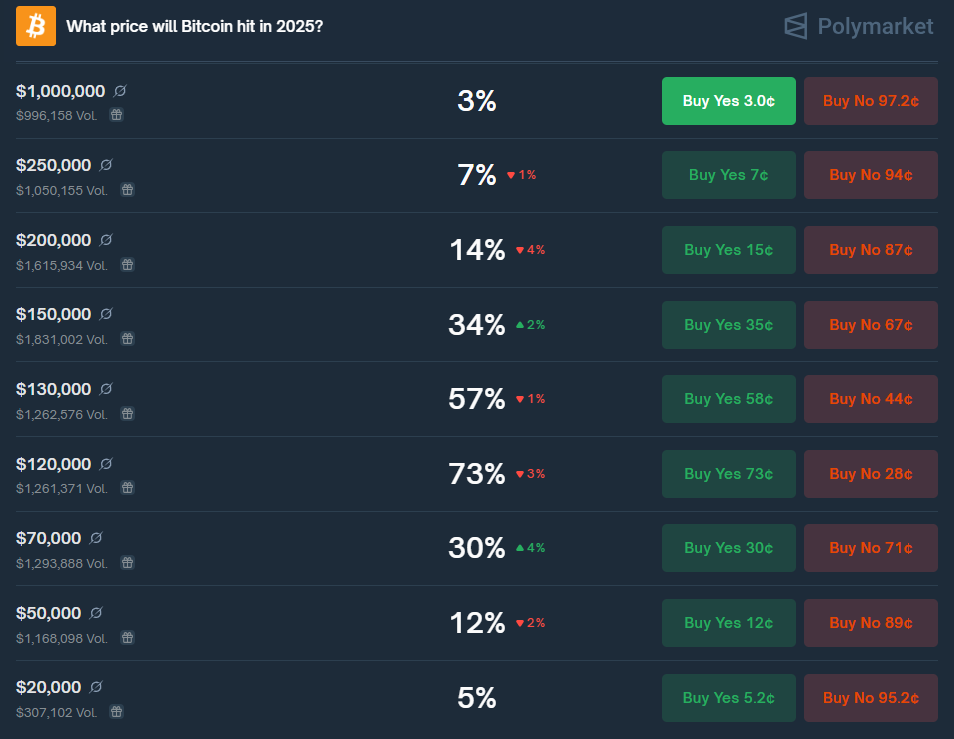The image size is (954, 739).
Task: Click the gift icon beside $1,050,155 Vol.
Action: (x=128, y=189)
